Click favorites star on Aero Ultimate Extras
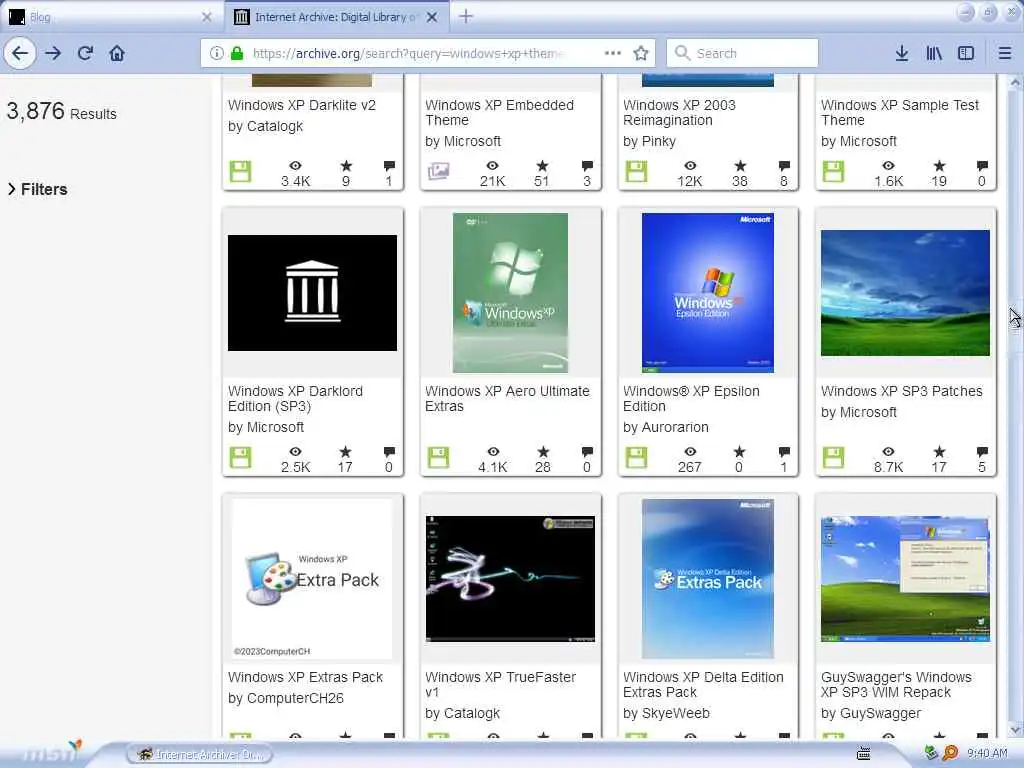The image size is (1024, 768). tap(543, 452)
